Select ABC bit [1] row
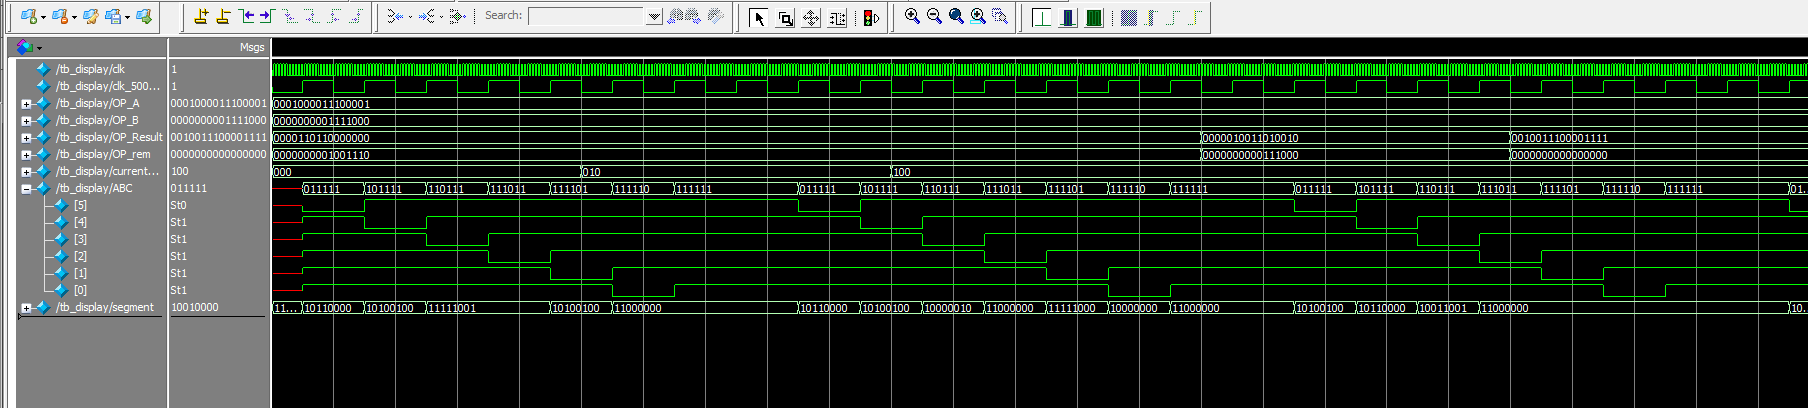 [x=80, y=273]
